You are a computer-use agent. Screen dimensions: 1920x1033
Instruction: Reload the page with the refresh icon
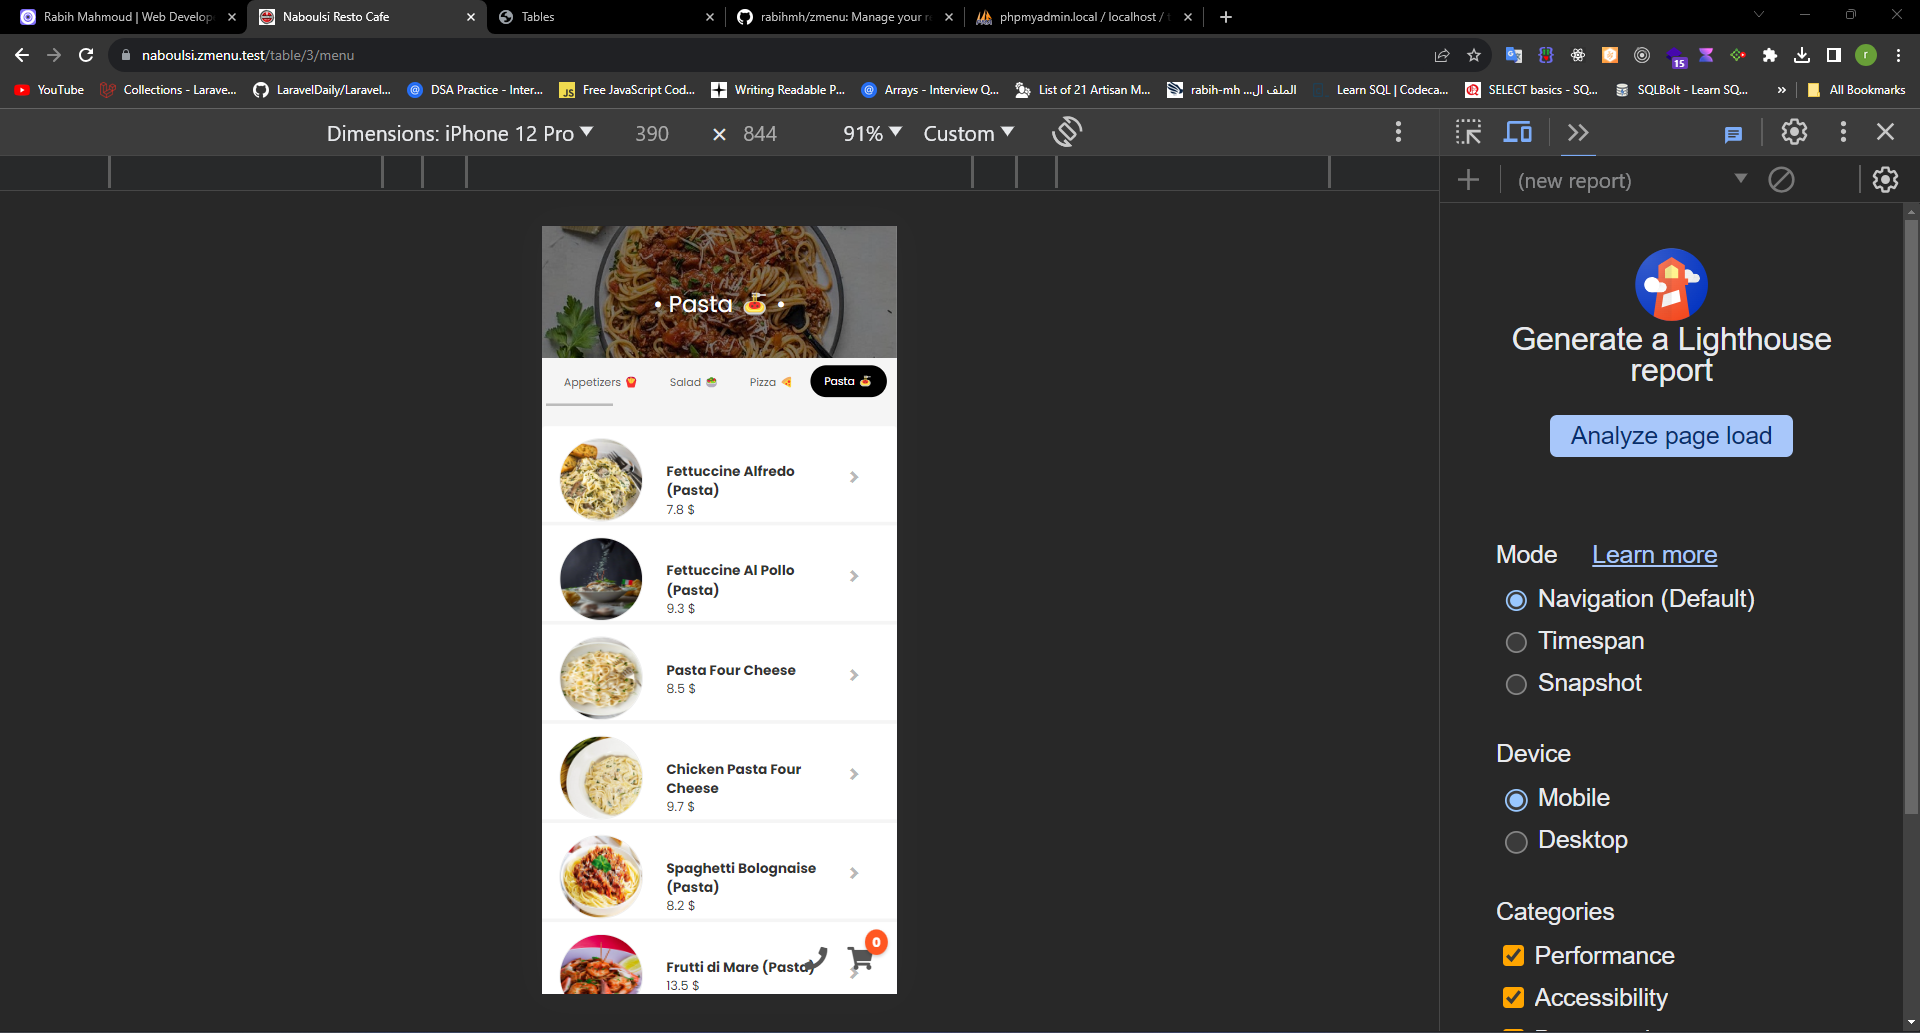[86, 55]
